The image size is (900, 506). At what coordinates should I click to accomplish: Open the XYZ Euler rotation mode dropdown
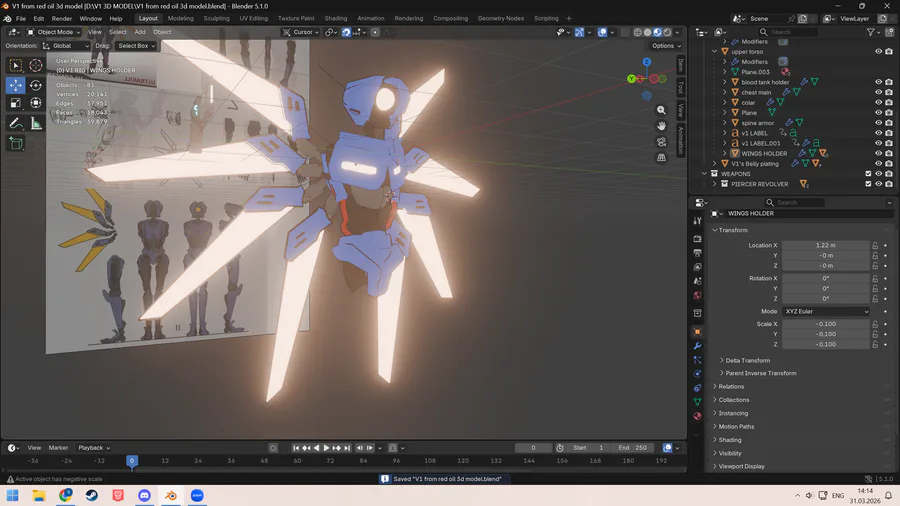tap(825, 311)
